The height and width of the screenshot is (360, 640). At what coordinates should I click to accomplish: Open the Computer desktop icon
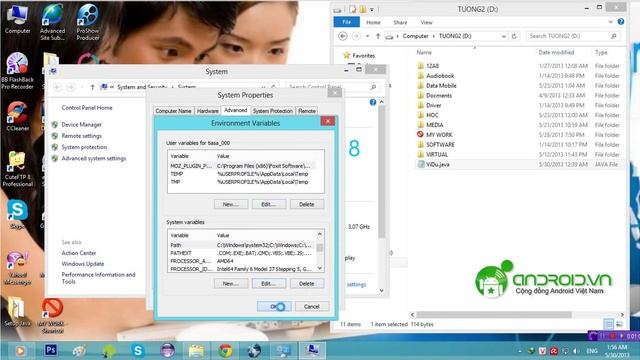pos(17,18)
